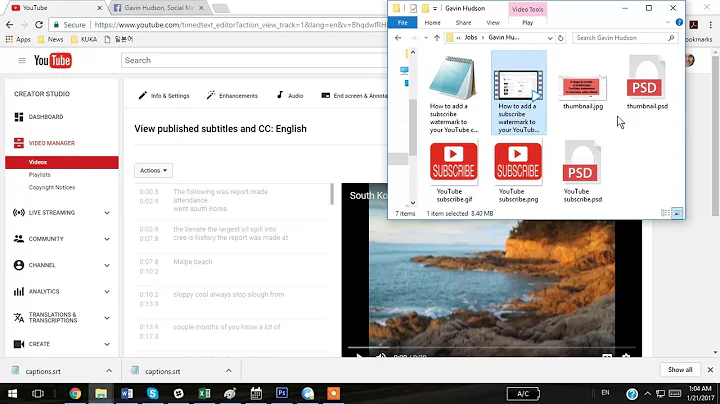This screenshot has height=404, width=720.
Task: Open File menu in File Explorer
Action: click(x=403, y=22)
